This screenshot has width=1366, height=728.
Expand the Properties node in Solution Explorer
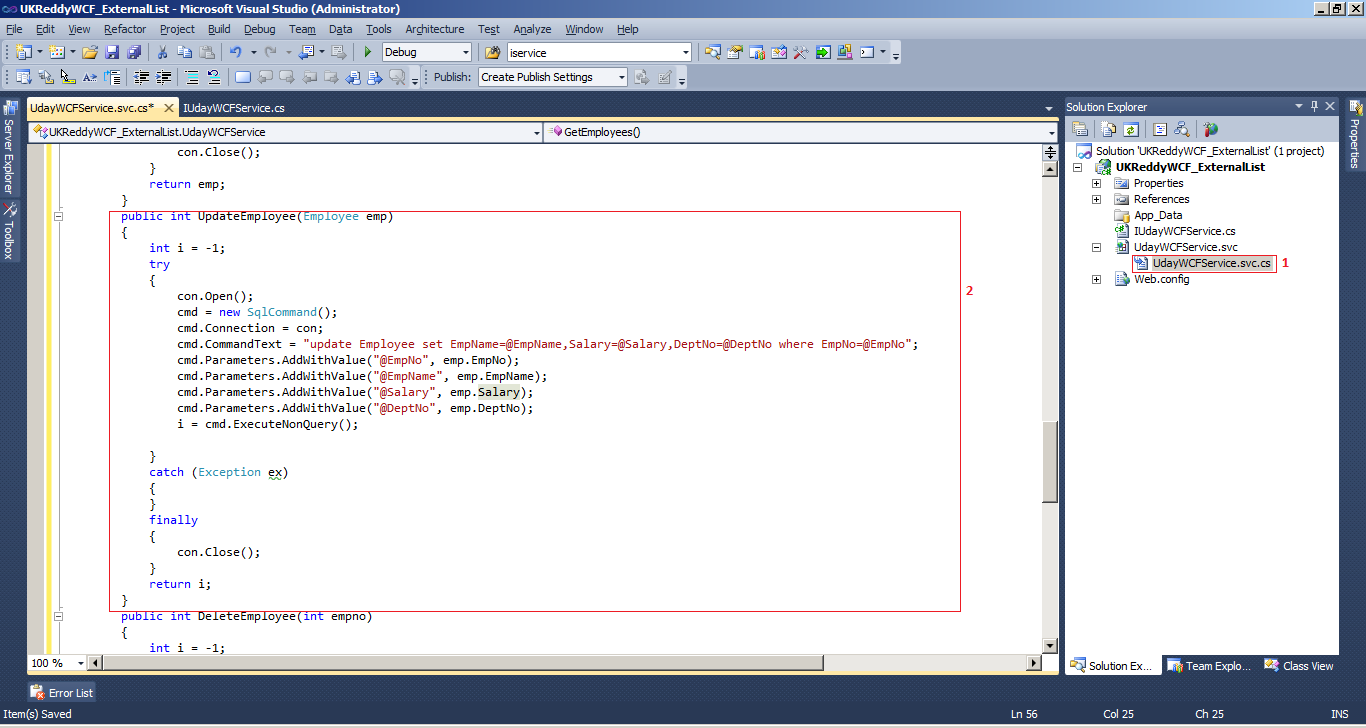pyautogui.click(x=1096, y=183)
